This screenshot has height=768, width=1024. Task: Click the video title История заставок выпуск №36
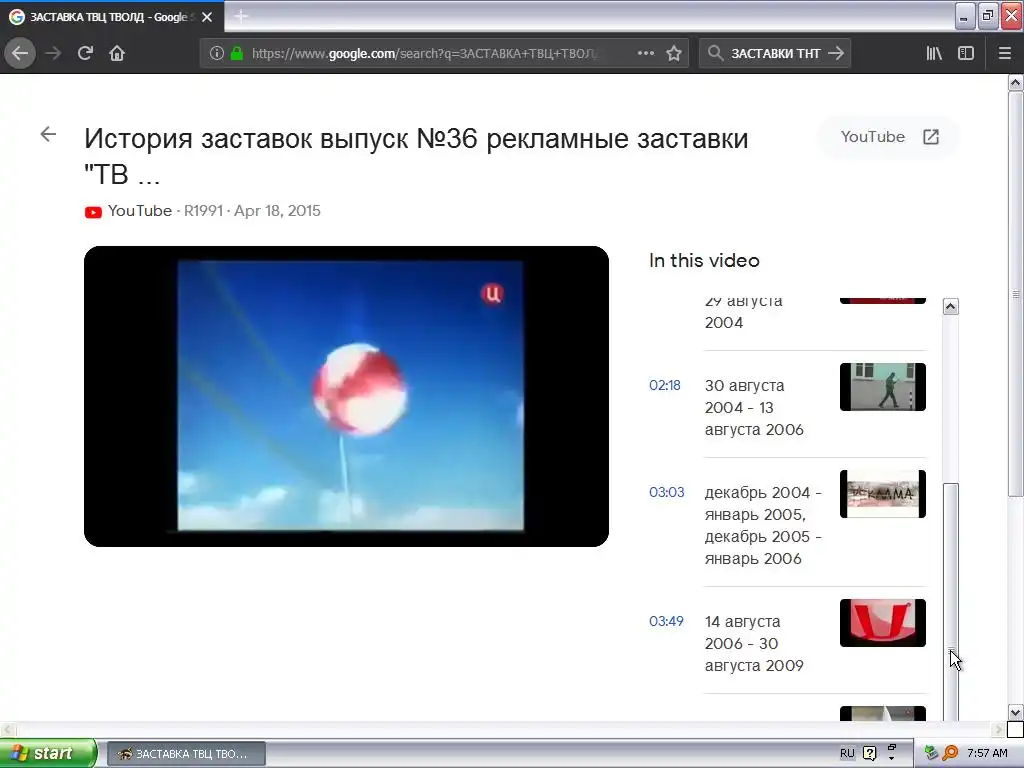click(416, 156)
